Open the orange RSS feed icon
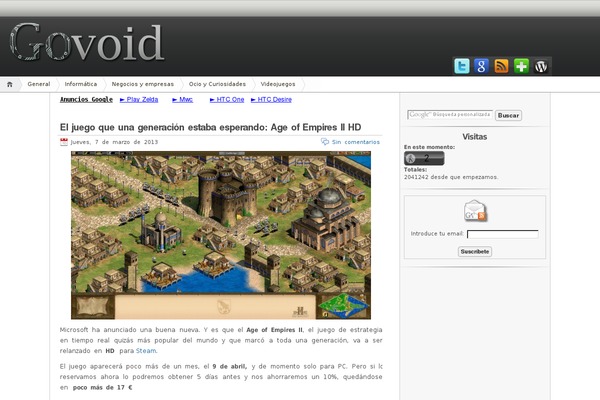 [501, 66]
